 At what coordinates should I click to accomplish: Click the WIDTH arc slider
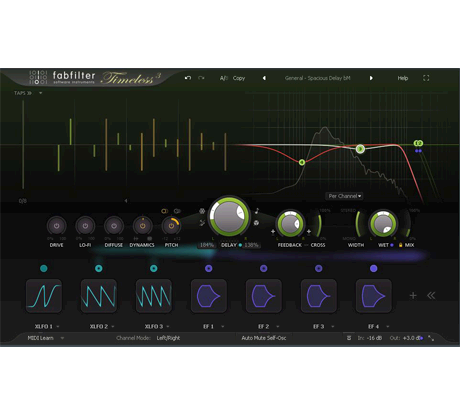click(x=359, y=224)
